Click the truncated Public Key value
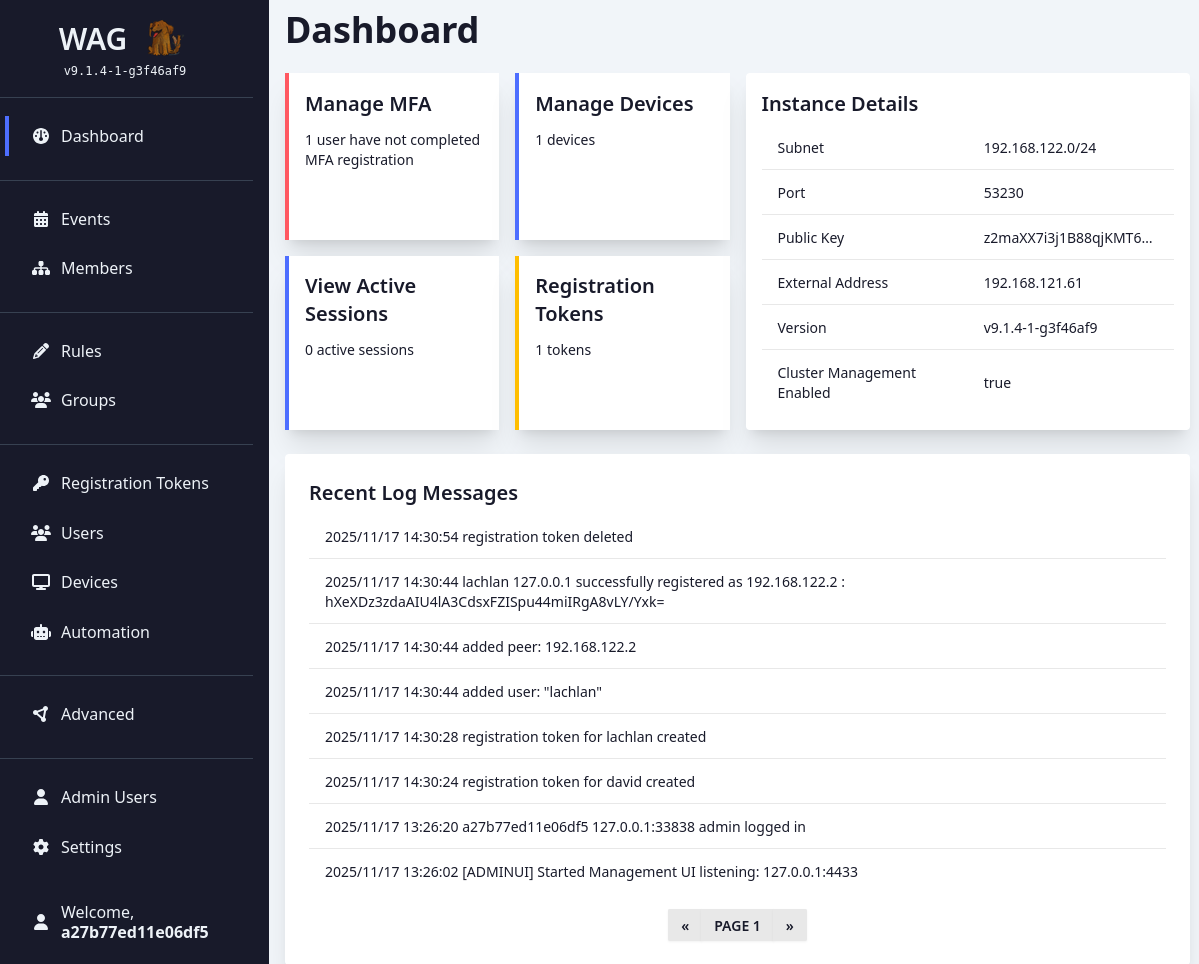The height and width of the screenshot is (964, 1199). [1067, 238]
